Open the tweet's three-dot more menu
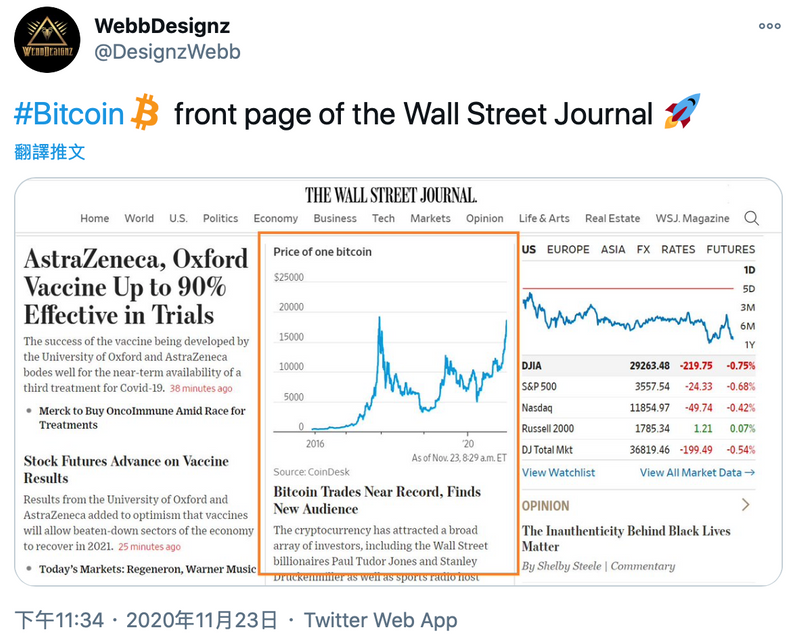 click(769, 26)
